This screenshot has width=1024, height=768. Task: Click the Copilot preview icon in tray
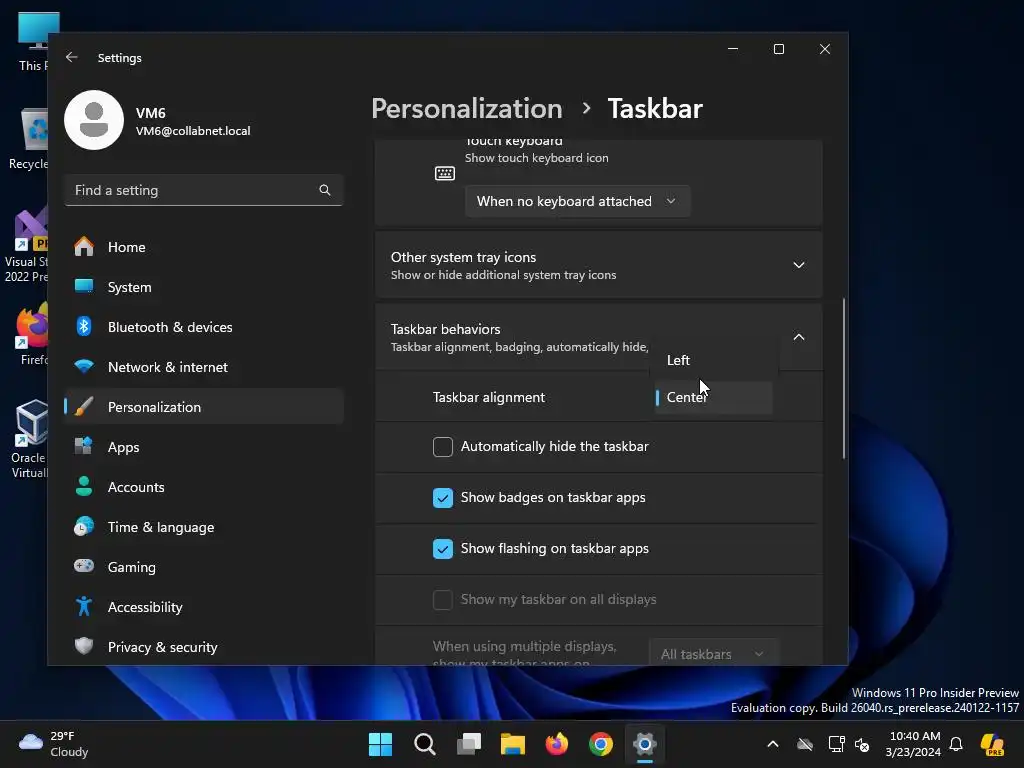point(993,744)
